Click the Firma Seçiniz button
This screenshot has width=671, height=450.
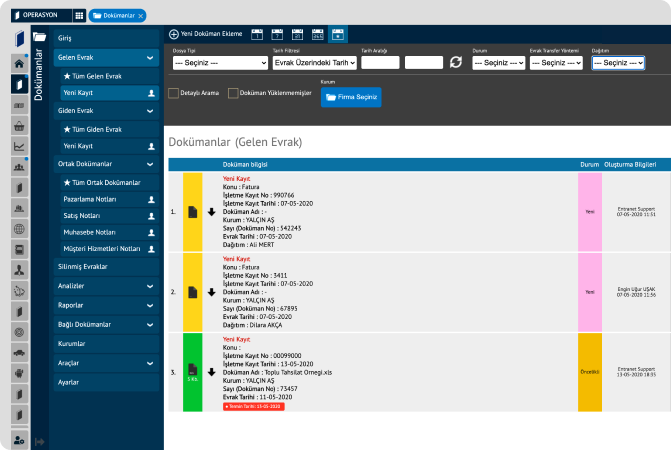351,97
